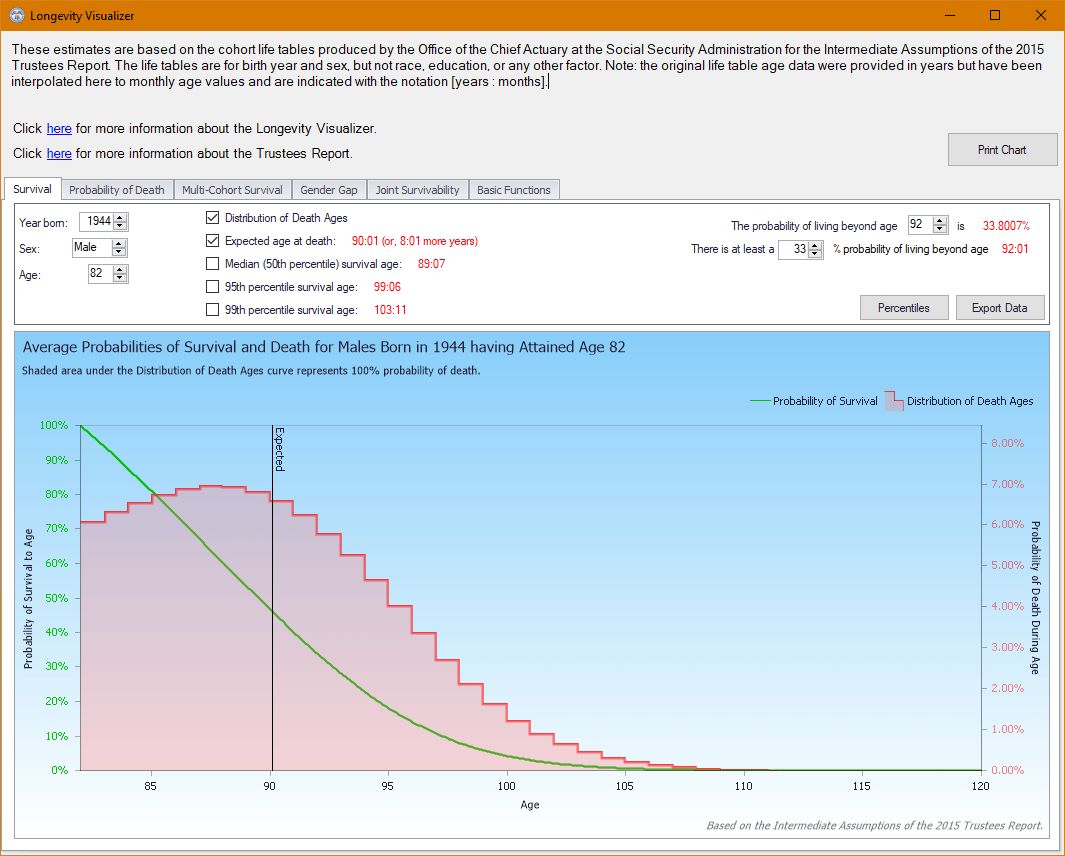The width and height of the screenshot is (1065, 856).
Task: Increase Year born using the up arrow
Action: pyautogui.click(x=120, y=217)
